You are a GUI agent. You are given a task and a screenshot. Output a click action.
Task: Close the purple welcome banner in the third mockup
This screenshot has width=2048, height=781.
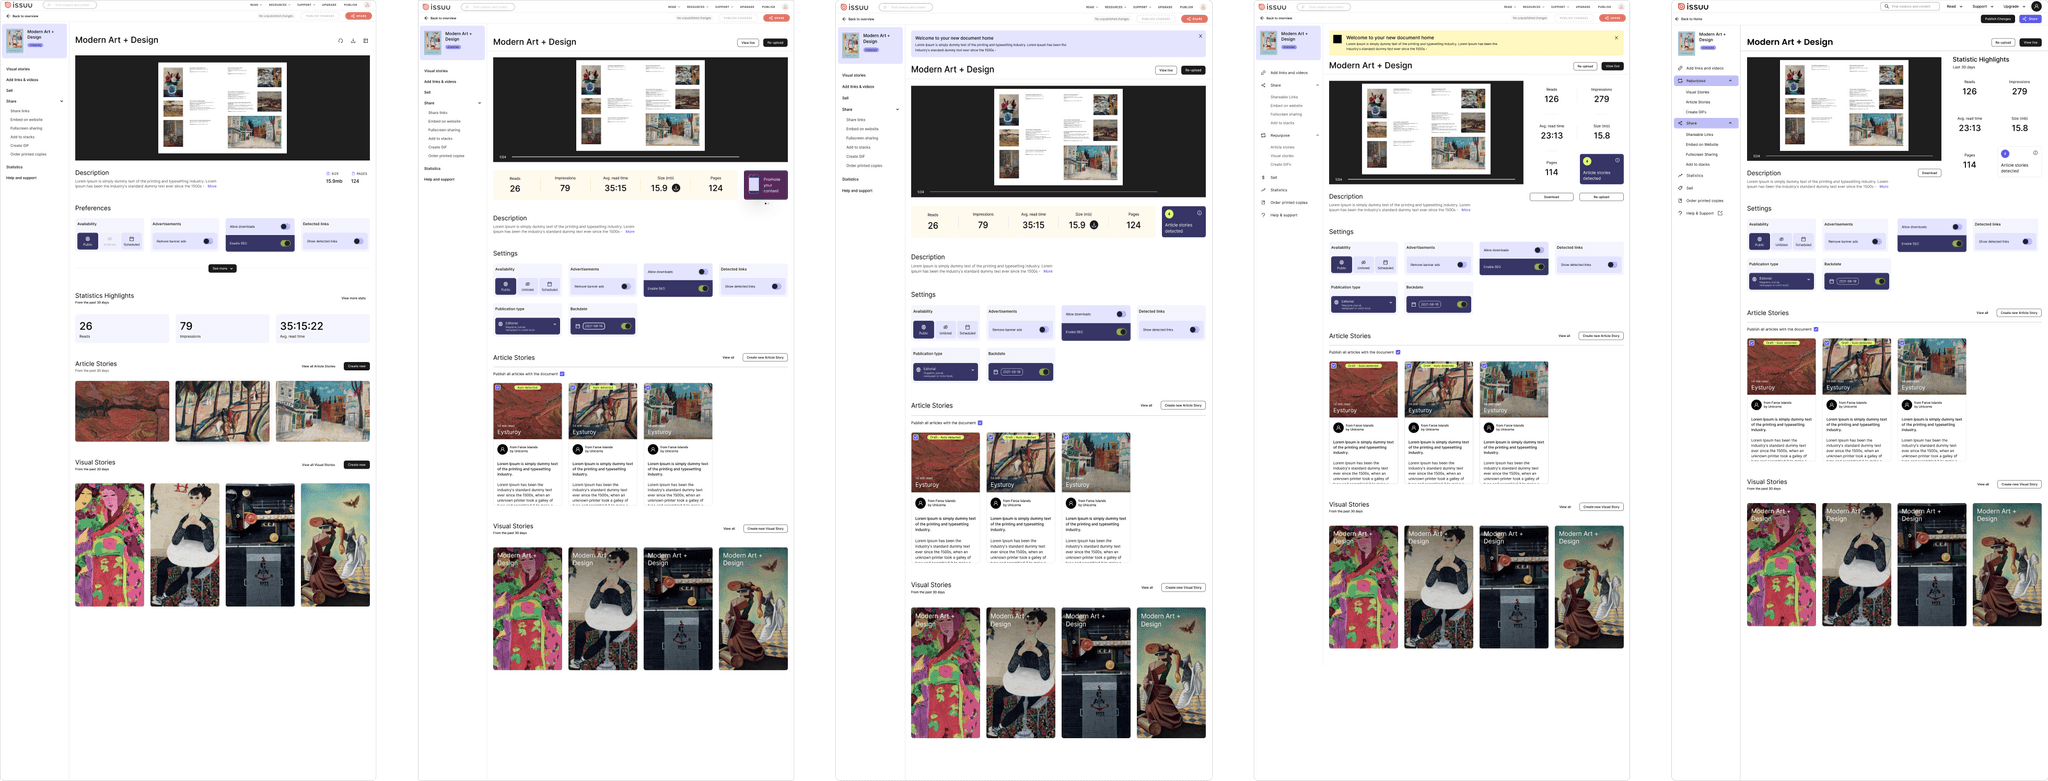[1200, 36]
